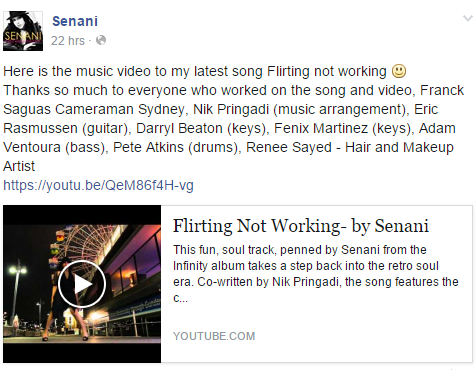Click the name Fenix Martinez in the post
476x370 pixels.
[321, 128]
